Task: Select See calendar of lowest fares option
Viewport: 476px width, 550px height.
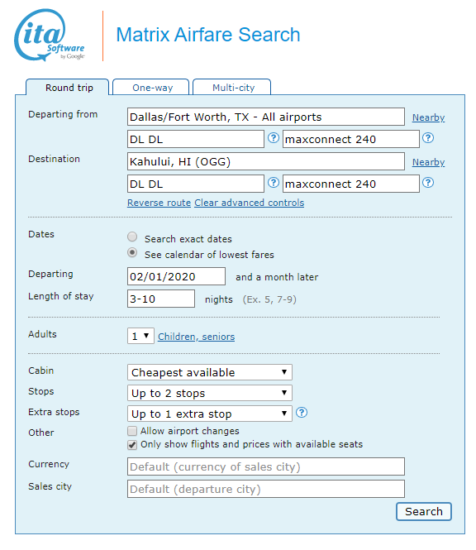Action: pyautogui.click(x=132, y=253)
